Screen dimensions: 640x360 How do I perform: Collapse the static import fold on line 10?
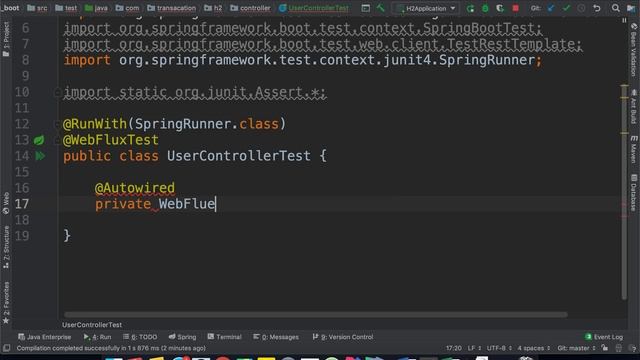click(57, 93)
